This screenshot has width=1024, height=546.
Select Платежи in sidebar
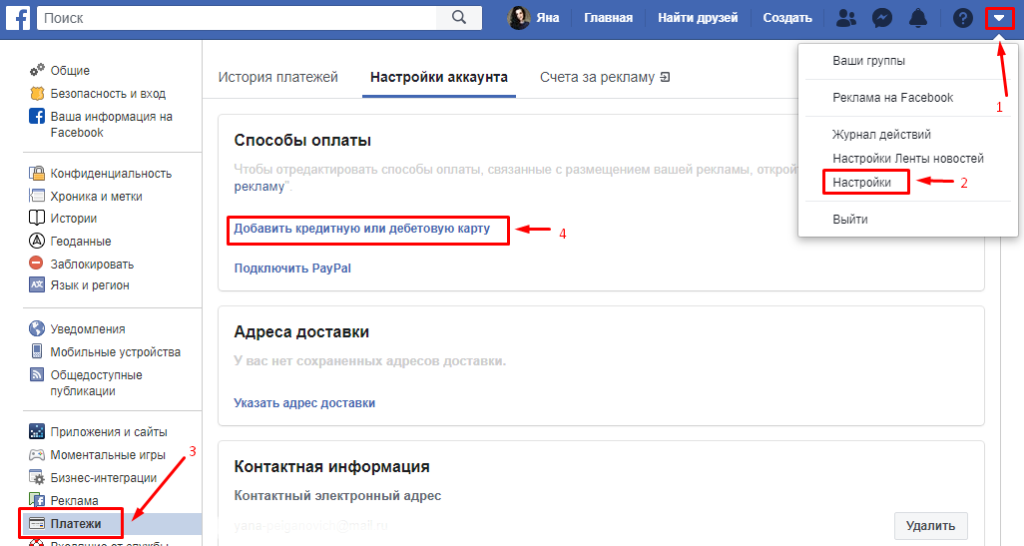76,523
